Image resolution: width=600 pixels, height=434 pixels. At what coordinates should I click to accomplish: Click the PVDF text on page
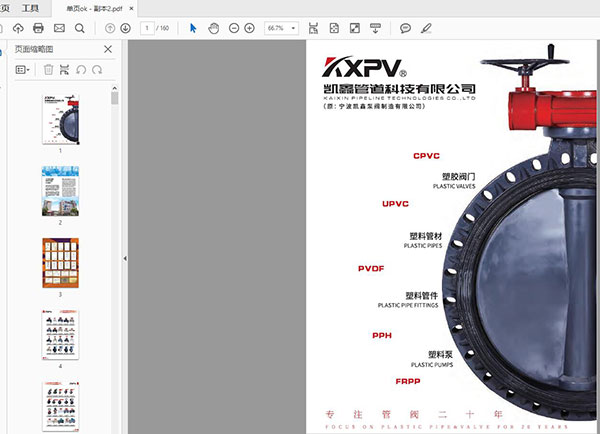(x=371, y=269)
